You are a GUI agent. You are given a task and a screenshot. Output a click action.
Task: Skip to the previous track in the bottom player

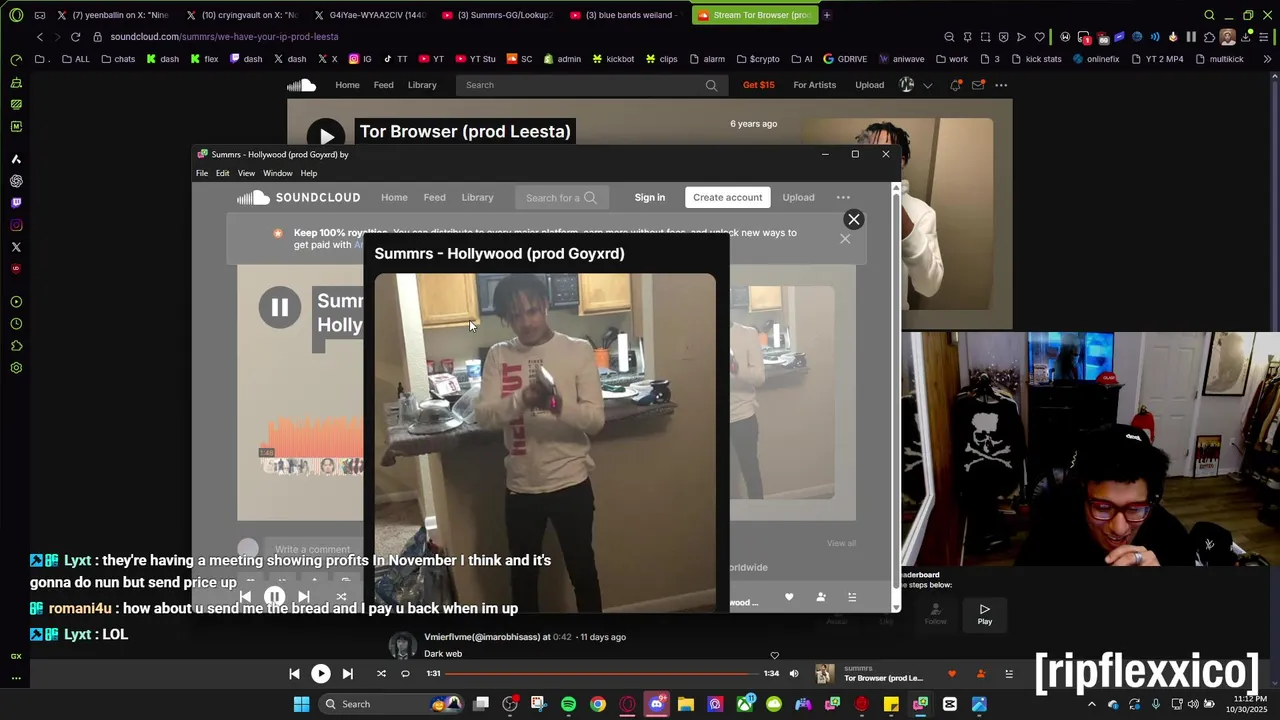(294, 674)
